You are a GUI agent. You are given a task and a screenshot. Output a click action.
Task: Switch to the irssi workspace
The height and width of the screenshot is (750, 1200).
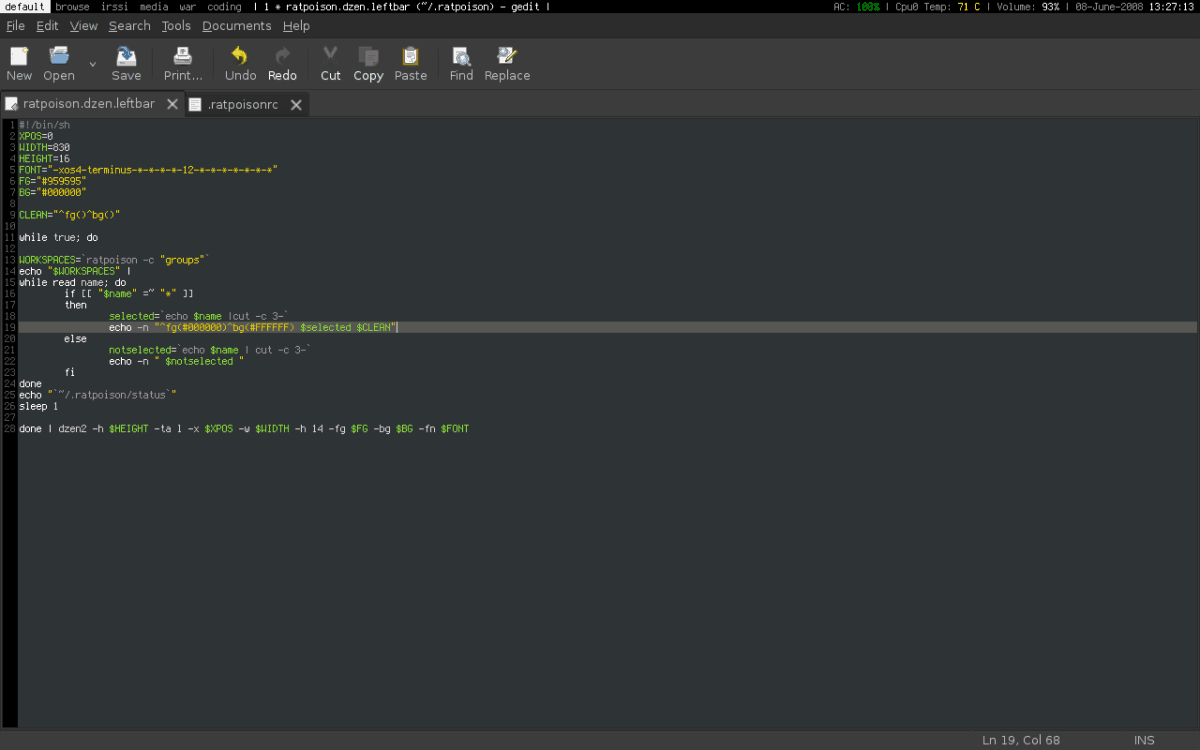tap(116, 7)
